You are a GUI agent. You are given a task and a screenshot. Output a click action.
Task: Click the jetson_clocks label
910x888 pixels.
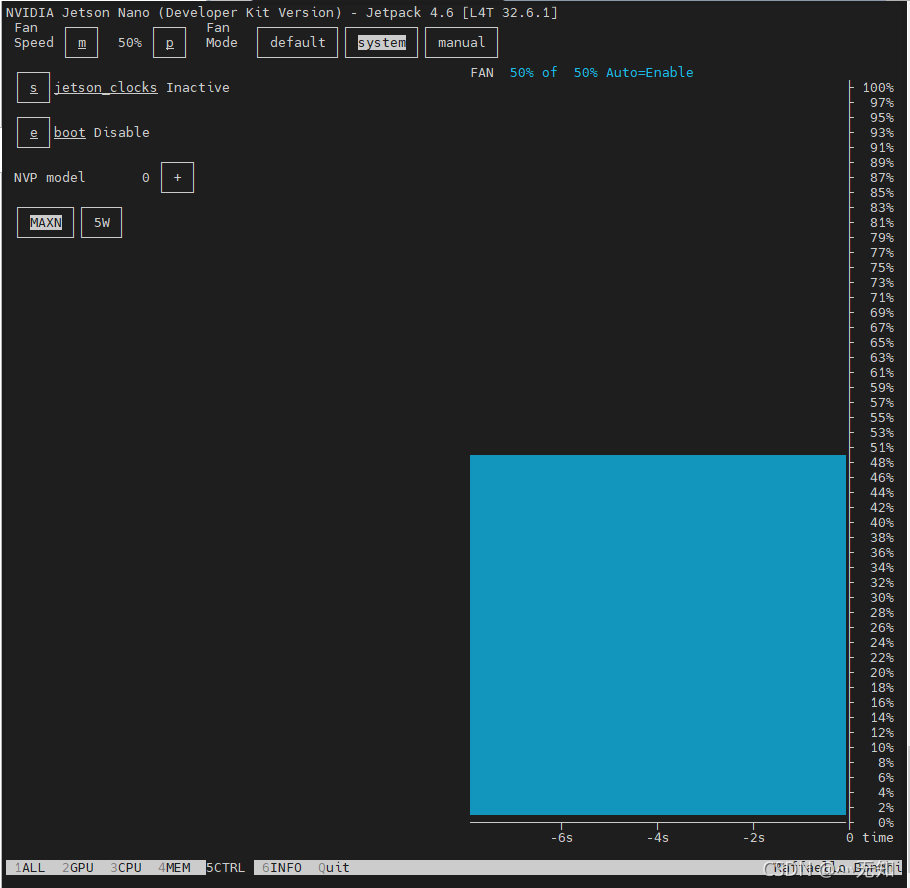(x=106, y=88)
